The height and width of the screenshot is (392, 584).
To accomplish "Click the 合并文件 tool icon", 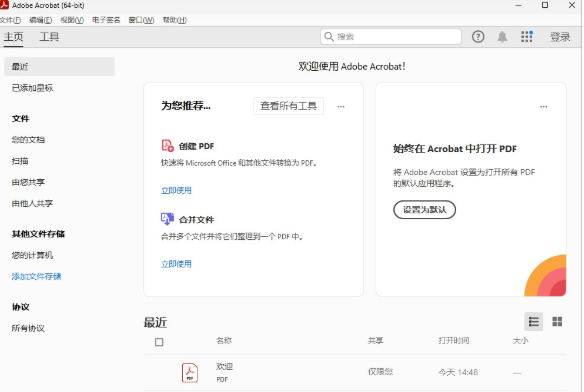I will (167, 219).
